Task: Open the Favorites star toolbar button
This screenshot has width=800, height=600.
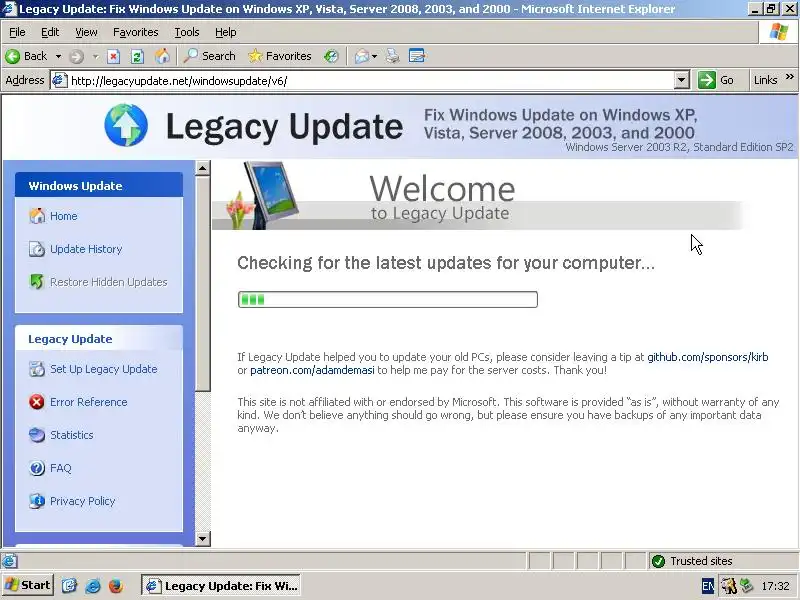Action: (x=280, y=56)
